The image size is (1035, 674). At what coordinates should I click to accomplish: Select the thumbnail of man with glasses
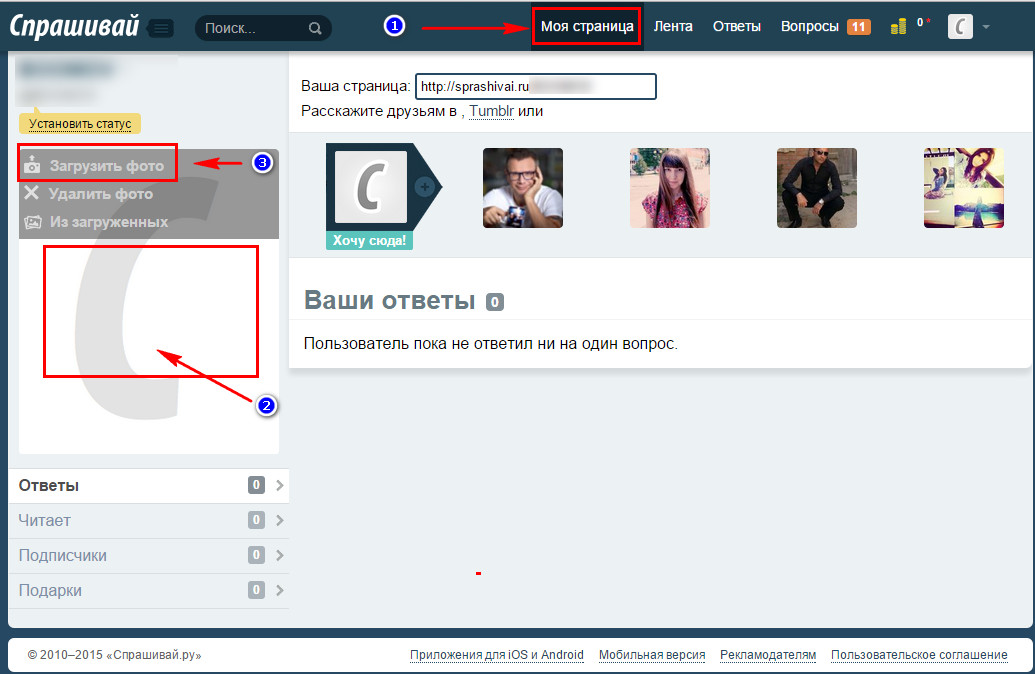[x=522, y=188]
